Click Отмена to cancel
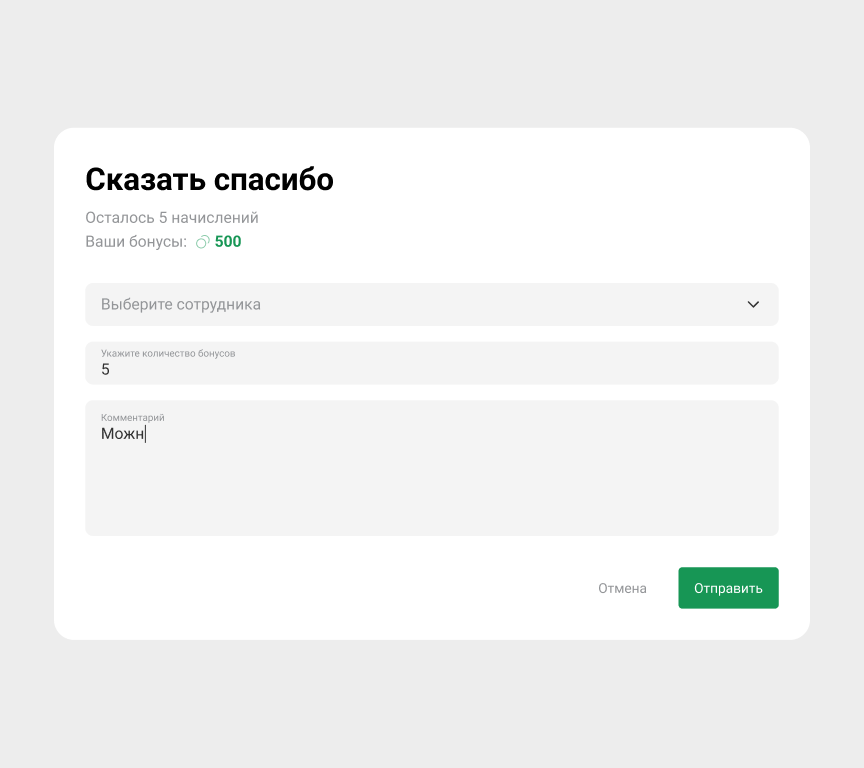The width and height of the screenshot is (864, 768). tap(622, 588)
